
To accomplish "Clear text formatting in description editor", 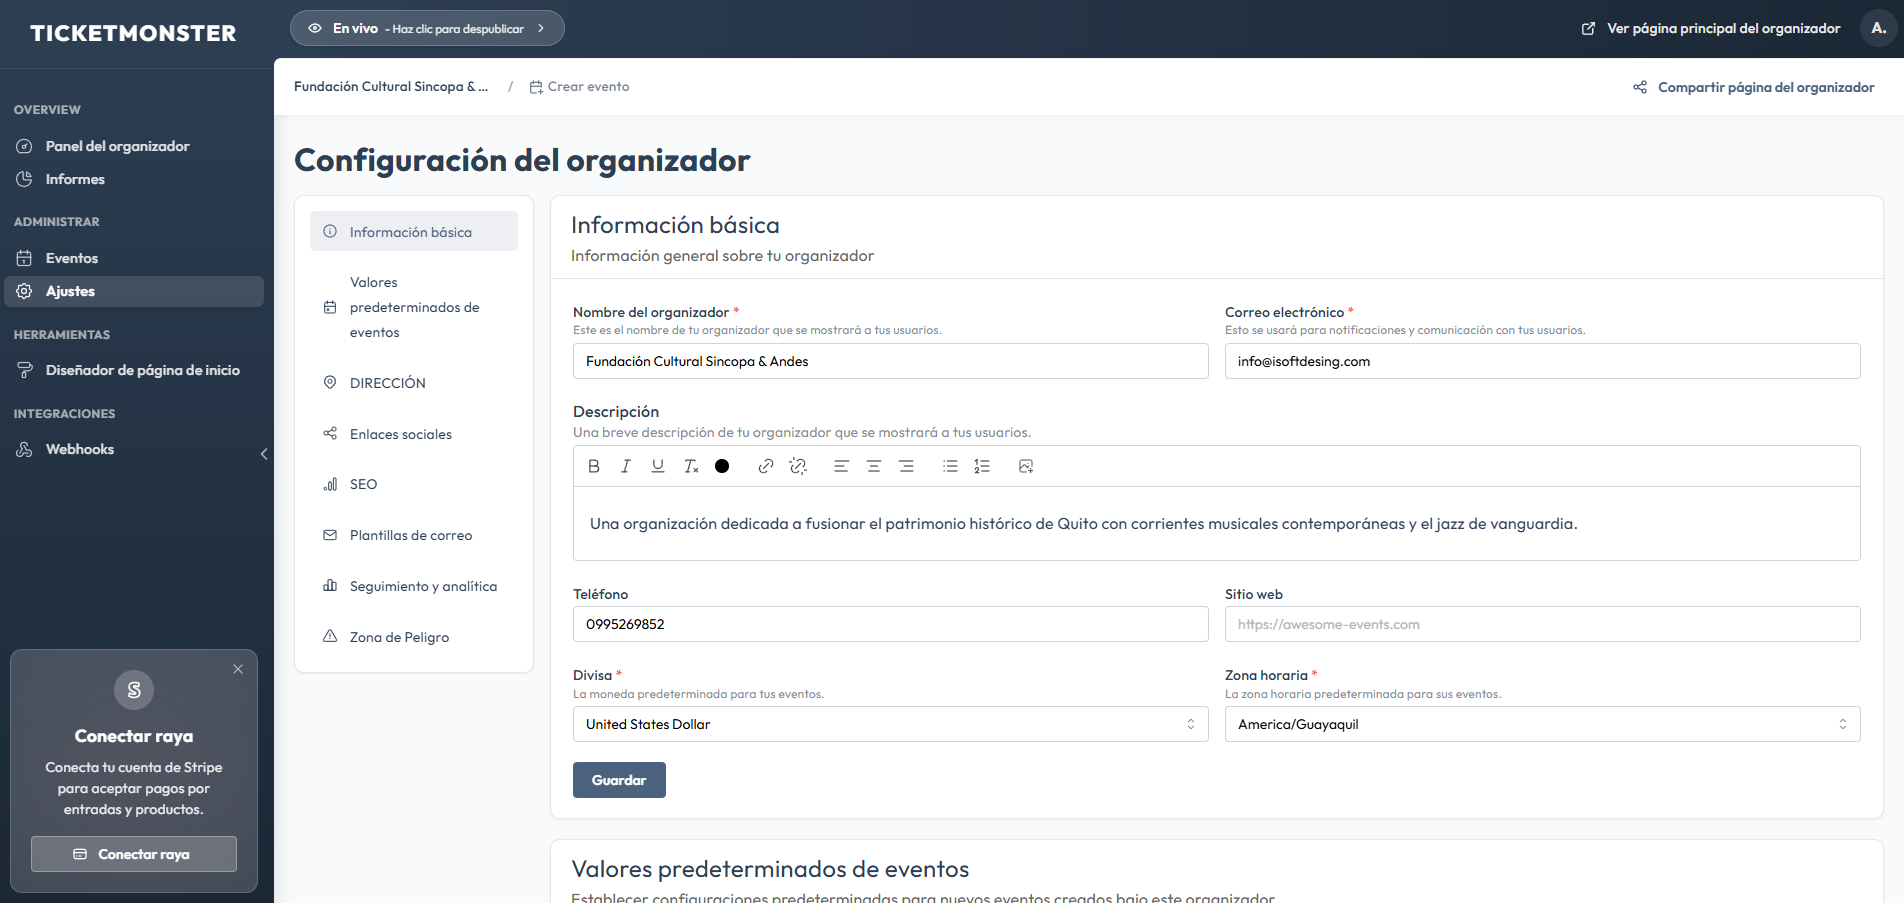I will (691, 466).
